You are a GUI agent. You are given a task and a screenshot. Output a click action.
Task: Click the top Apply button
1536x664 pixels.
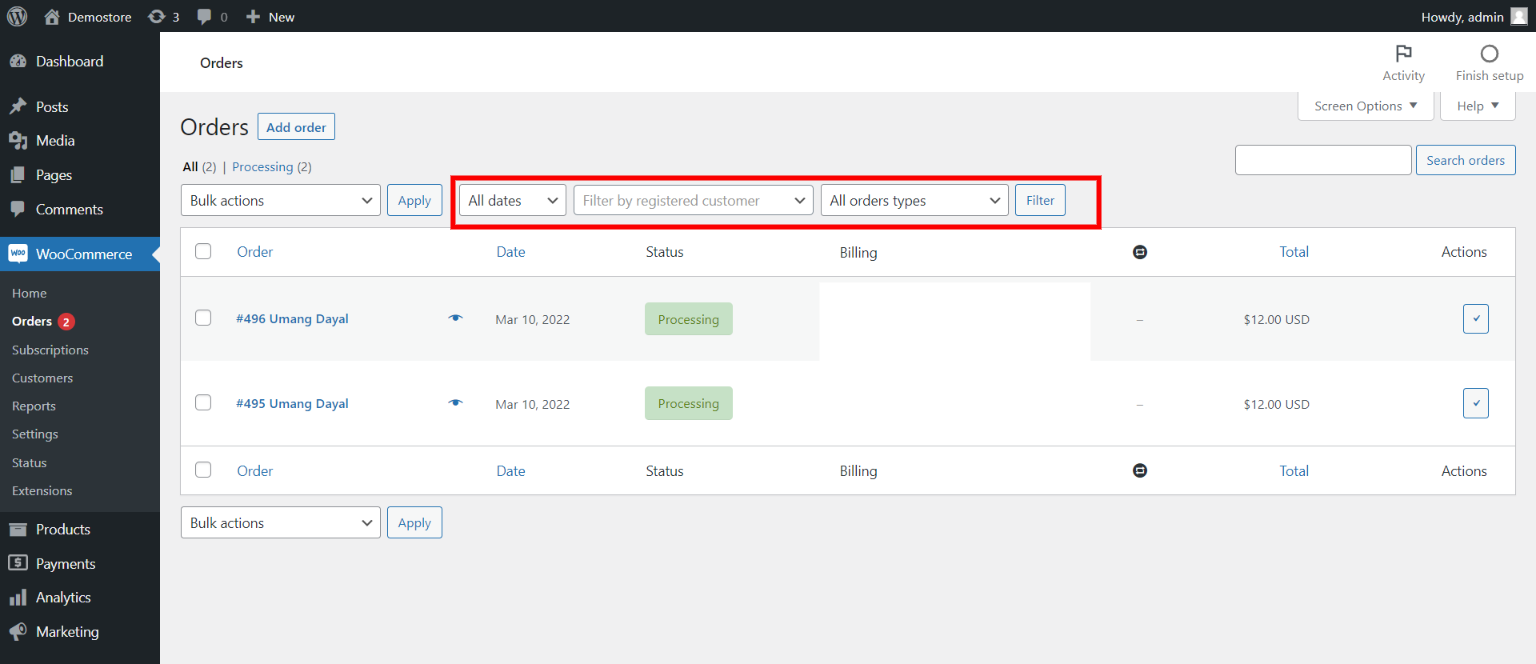[414, 200]
